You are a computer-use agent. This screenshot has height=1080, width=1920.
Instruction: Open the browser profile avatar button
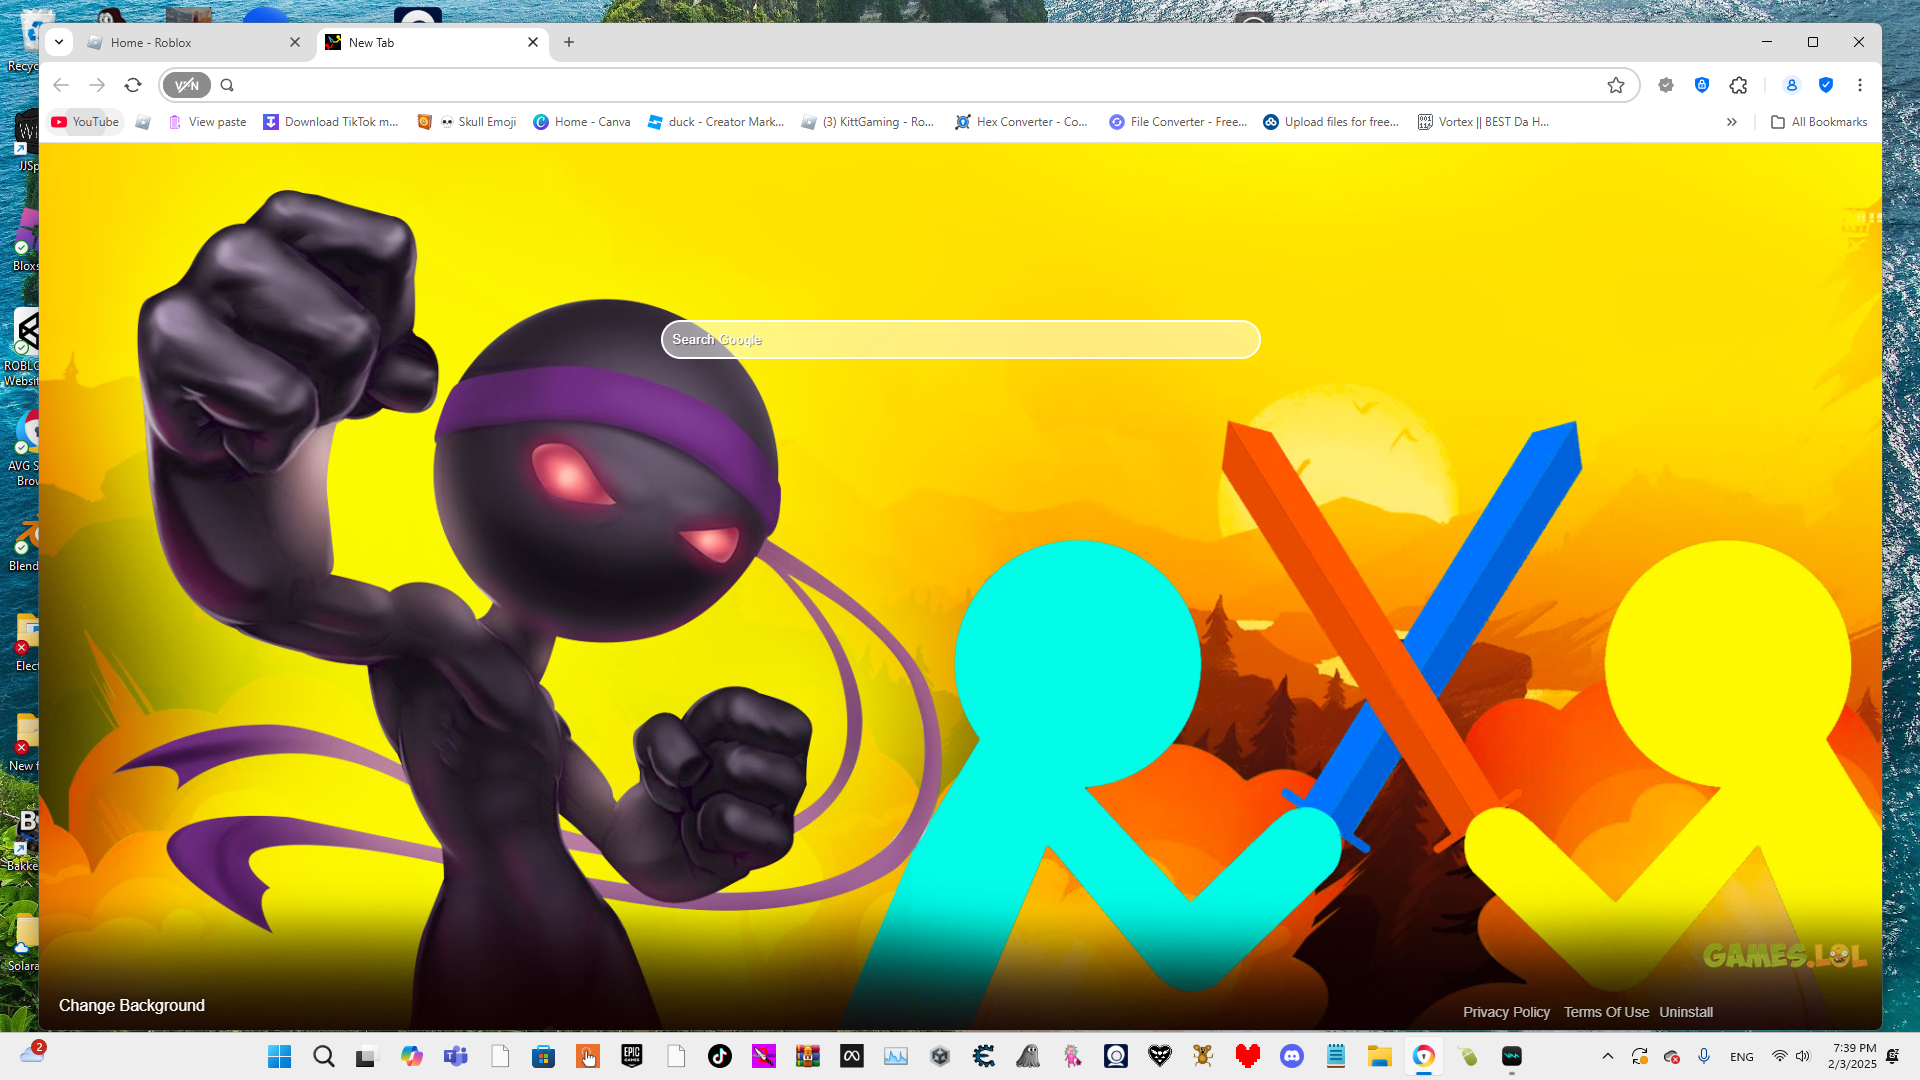pos(1792,85)
